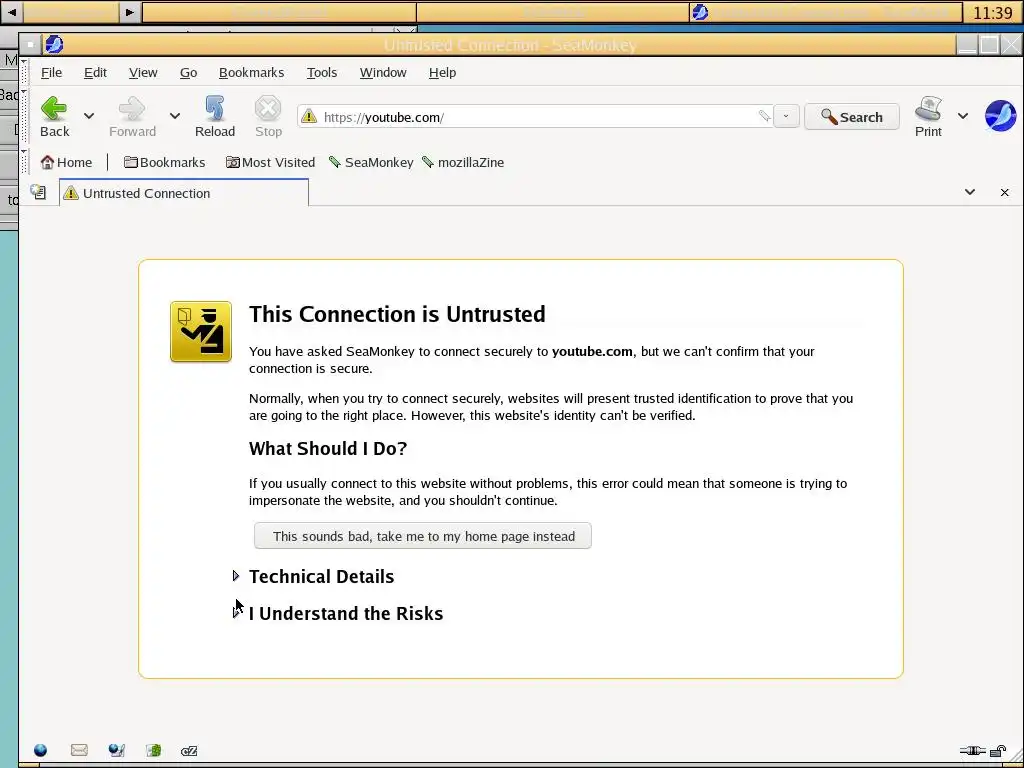Viewport: 1024px width, 768px height.
Task: Open the Tools menu
Action: click(x=322, y=72)
